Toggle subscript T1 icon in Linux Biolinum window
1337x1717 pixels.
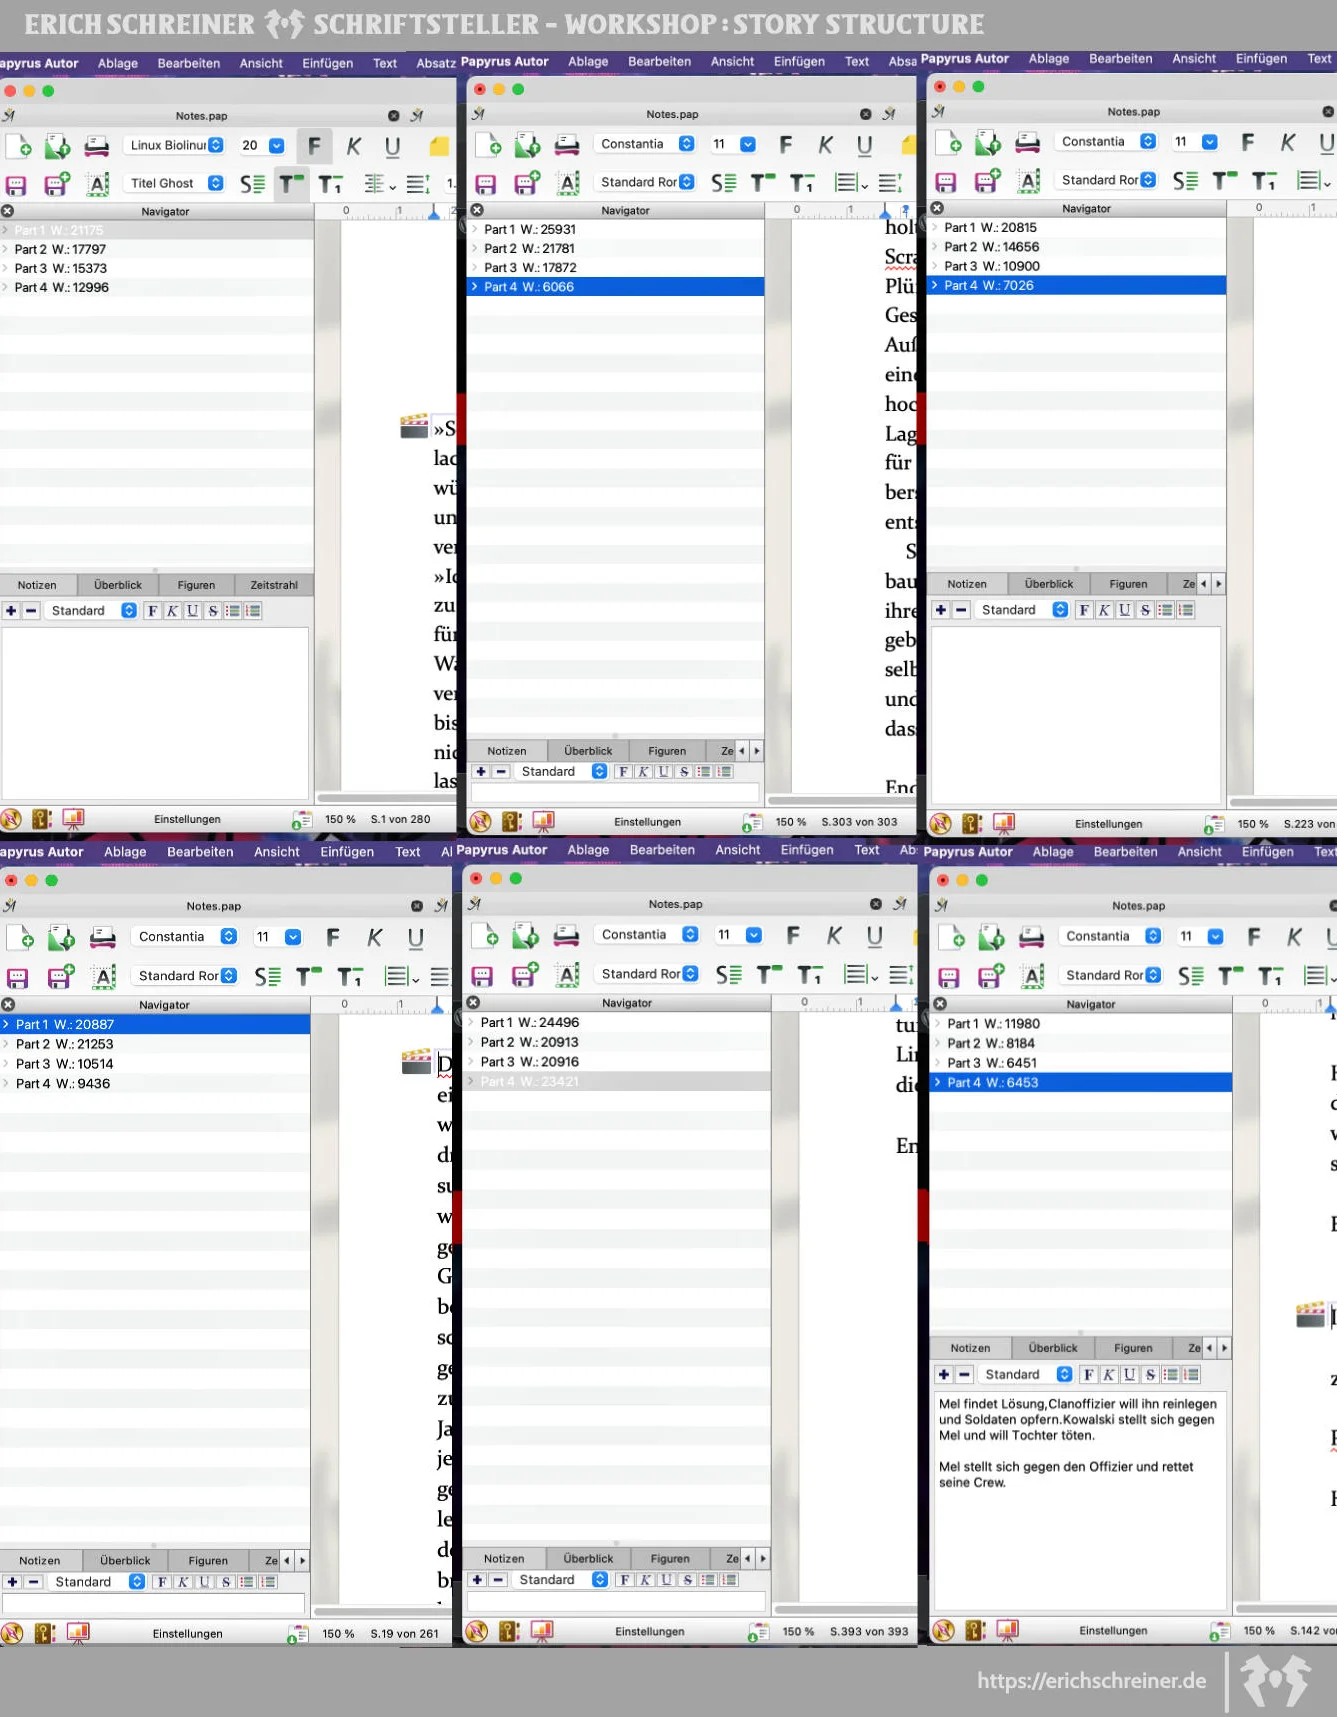click(330, 184)
